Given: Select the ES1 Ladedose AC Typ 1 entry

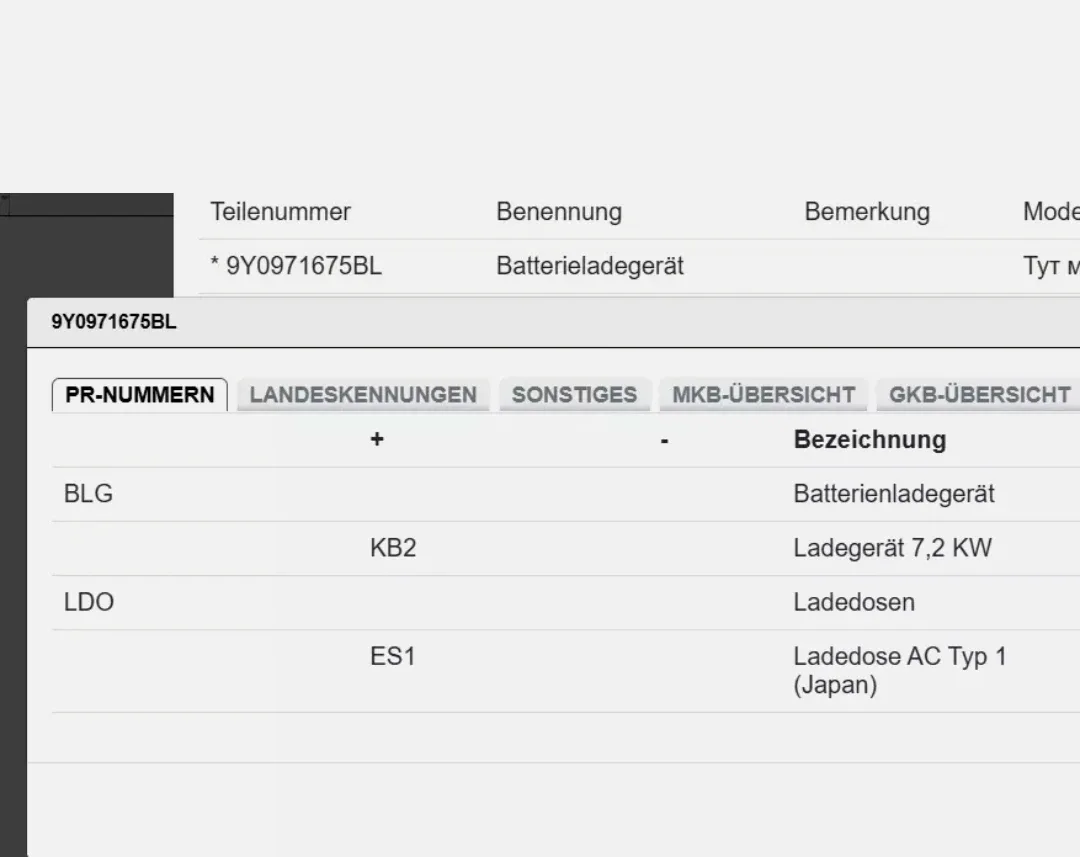Looking at the screenshot, I should [392, 656].
